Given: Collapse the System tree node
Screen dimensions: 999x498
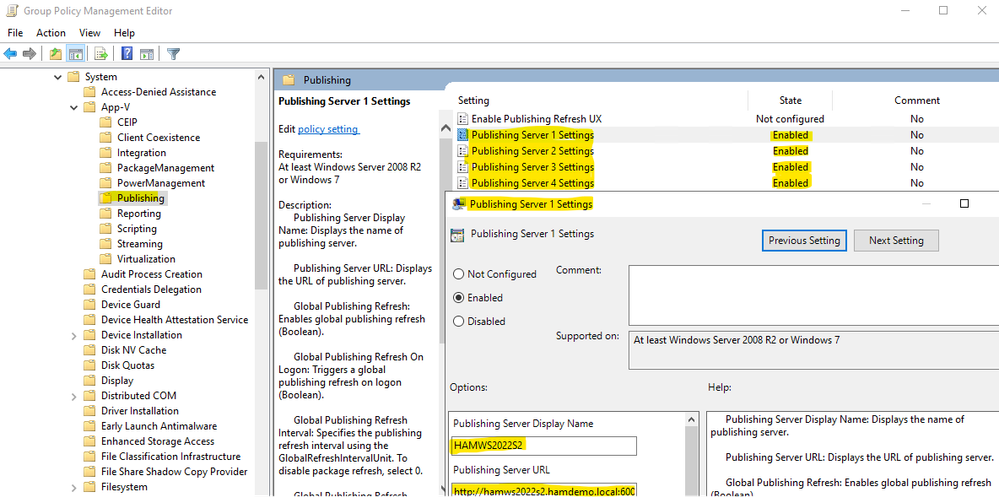Looking at the screenshot, I should pos(58,77).
